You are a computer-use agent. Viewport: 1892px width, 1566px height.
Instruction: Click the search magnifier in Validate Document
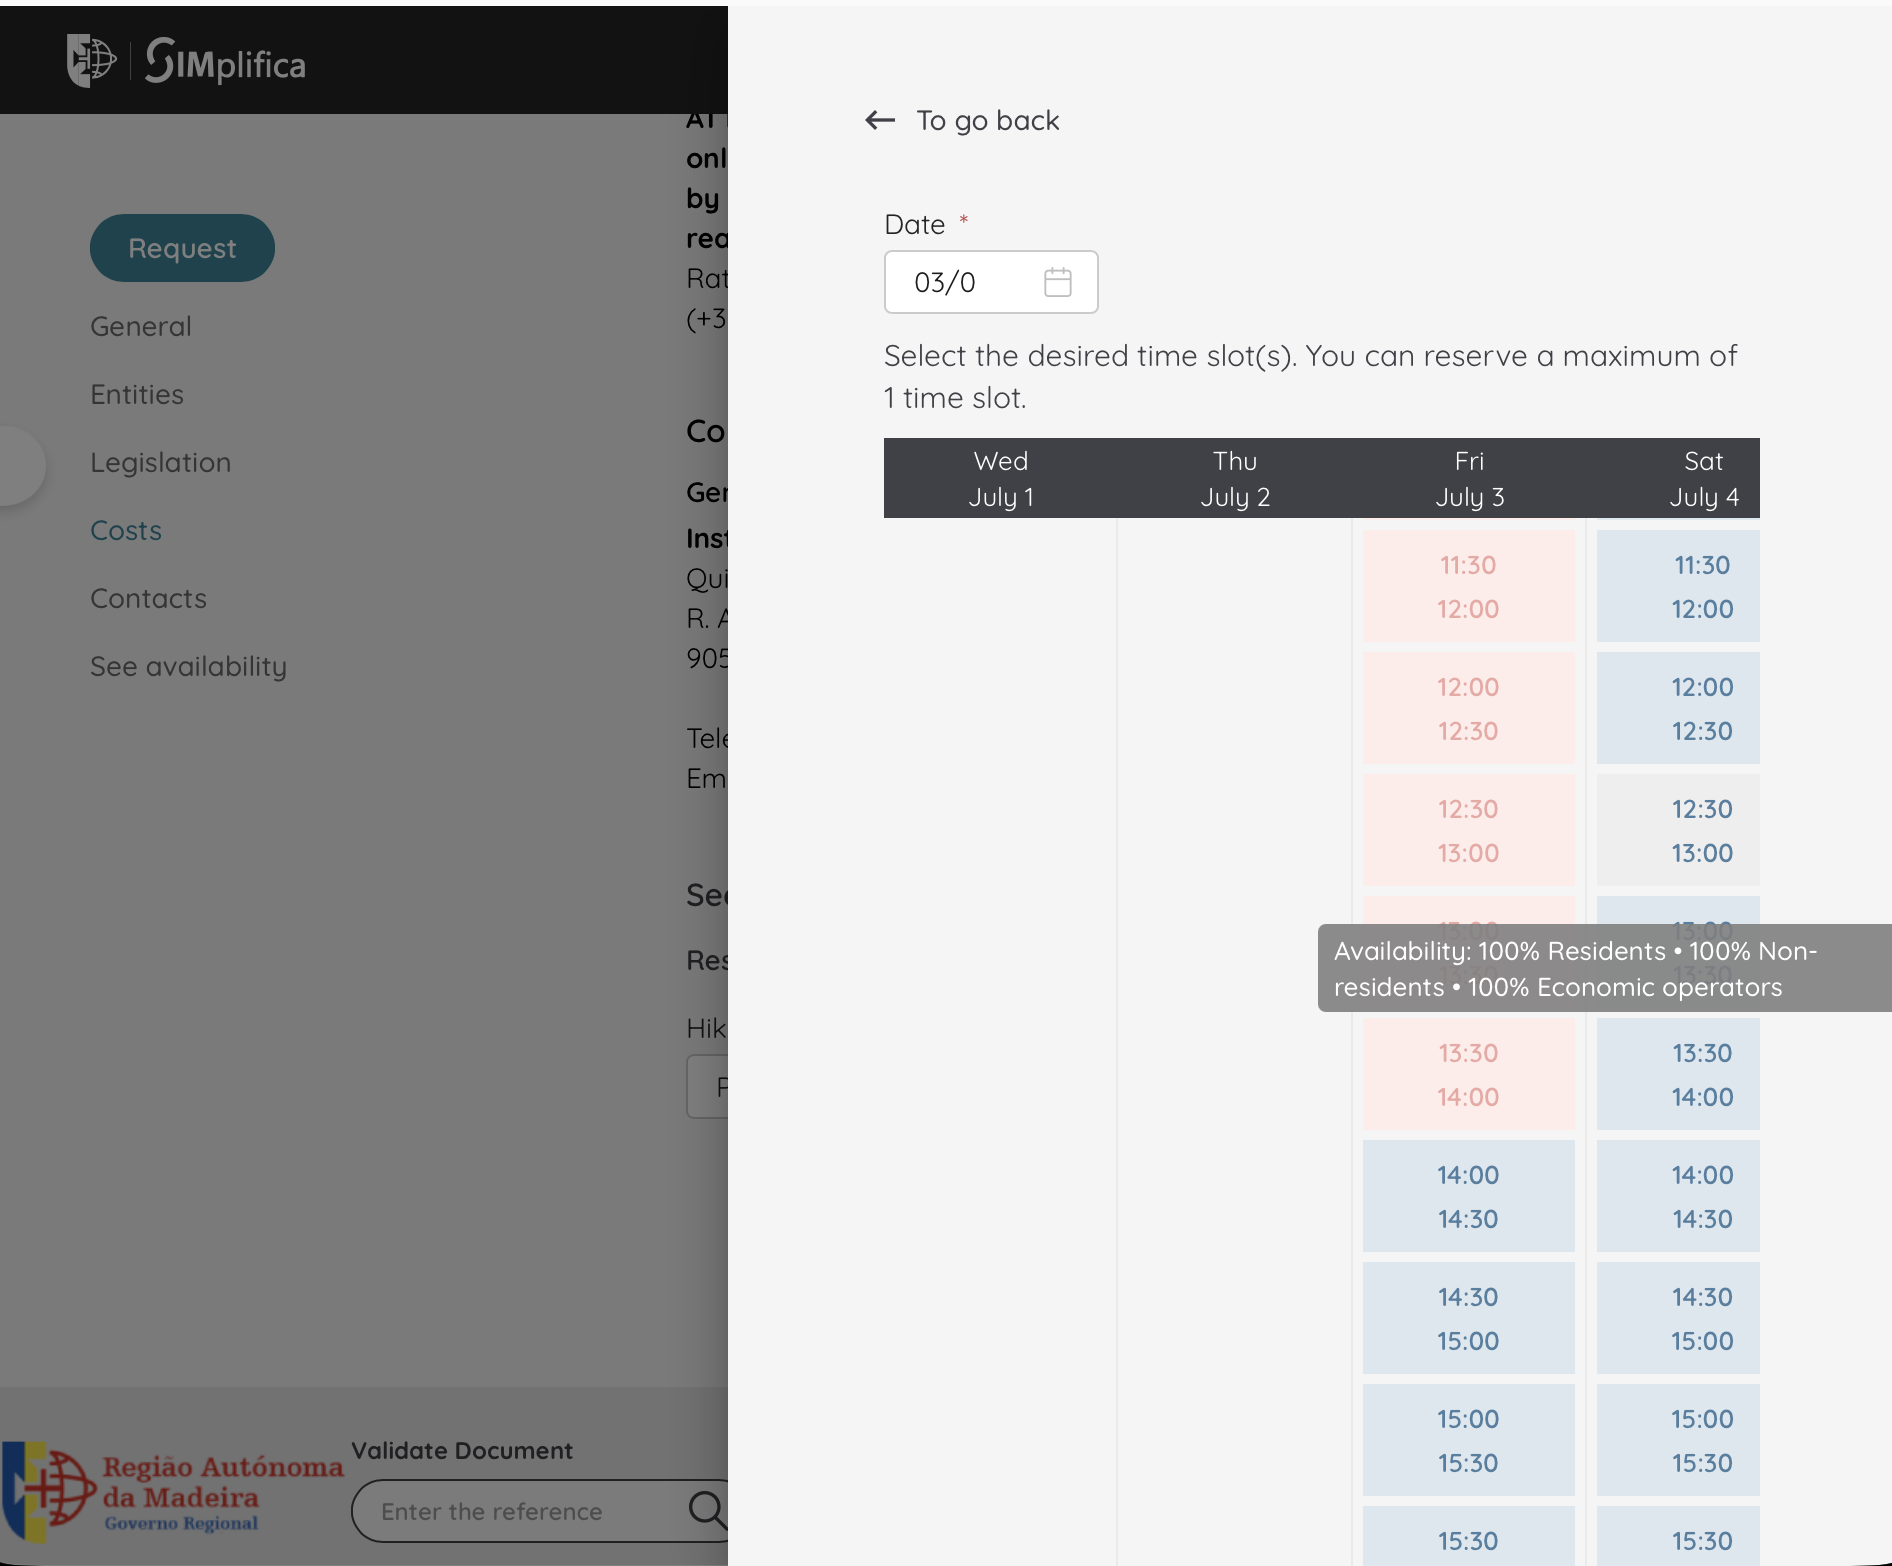click(707, 1509)
